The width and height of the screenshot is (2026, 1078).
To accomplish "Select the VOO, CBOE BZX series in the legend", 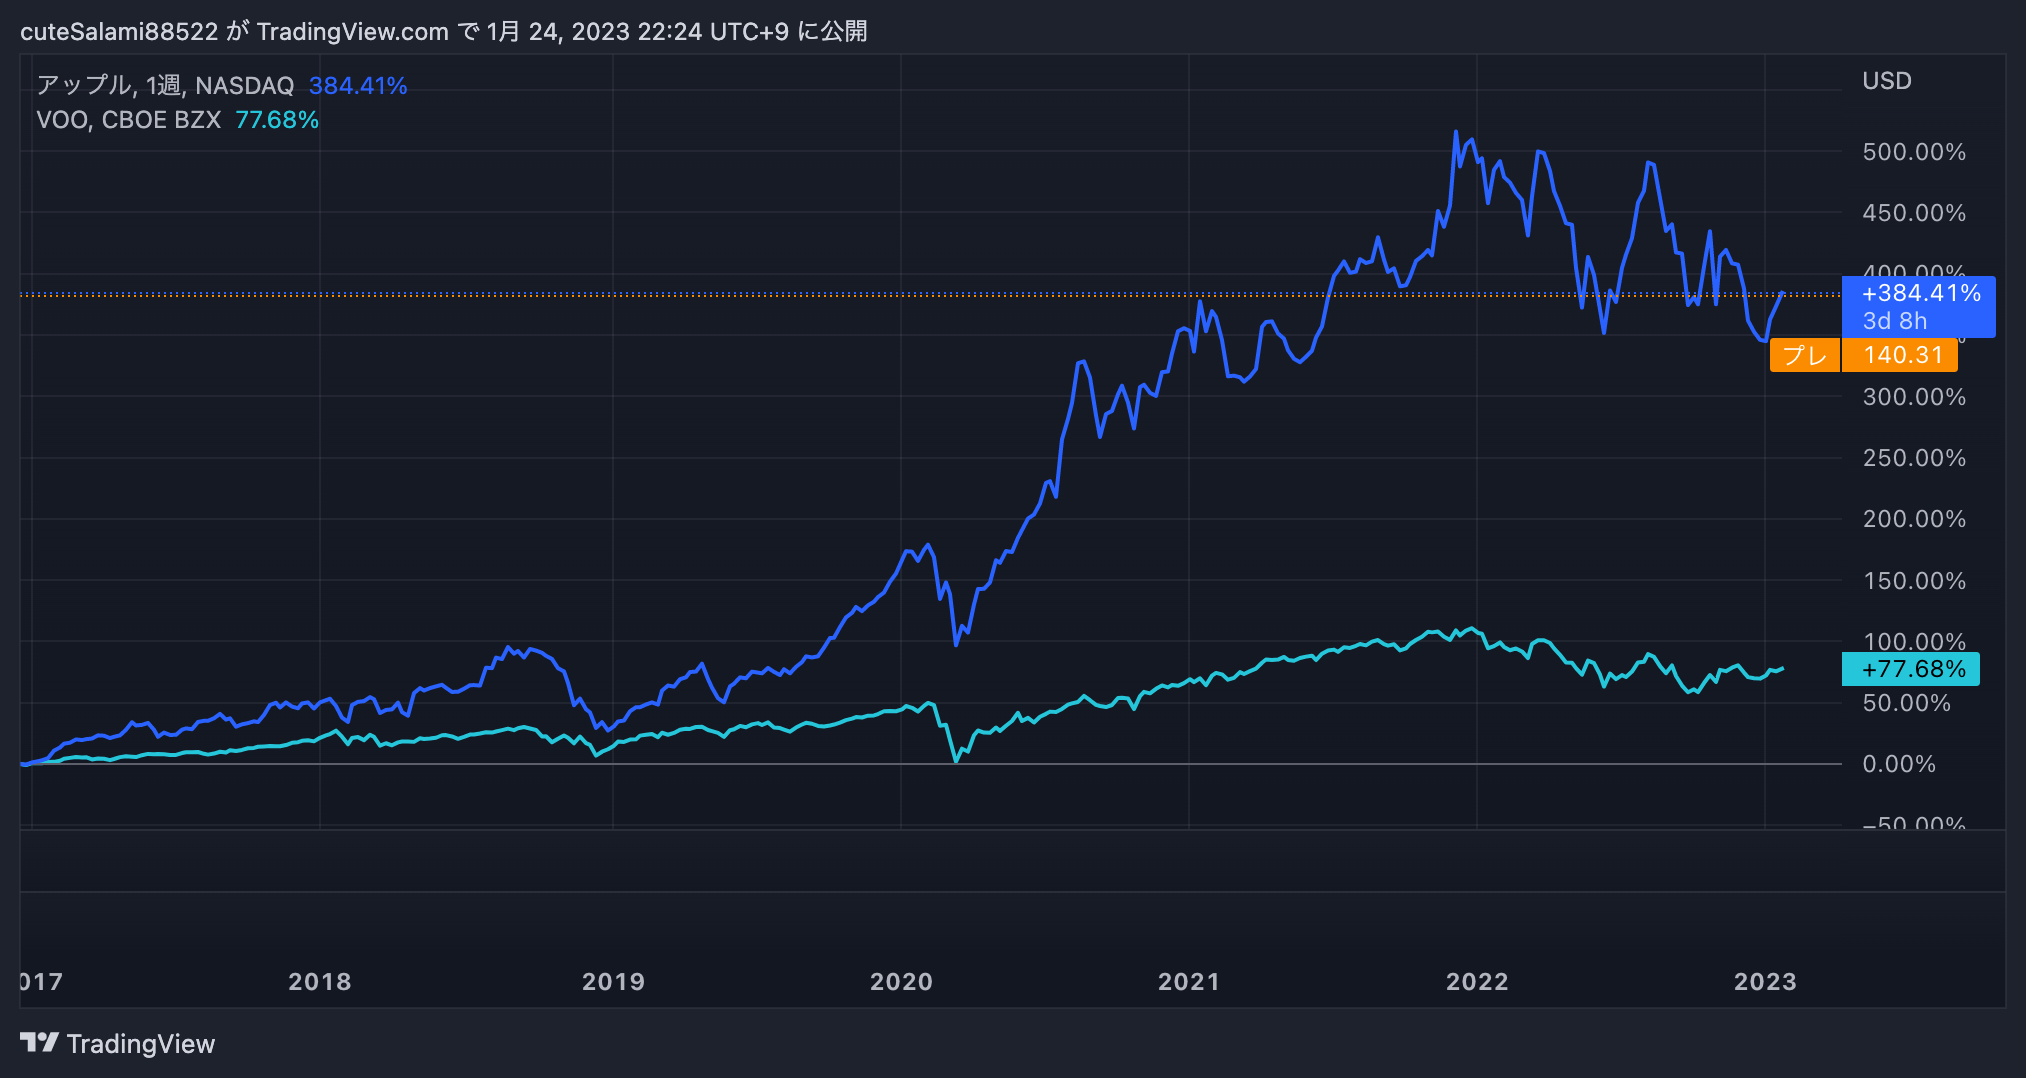I will point(130,119).
